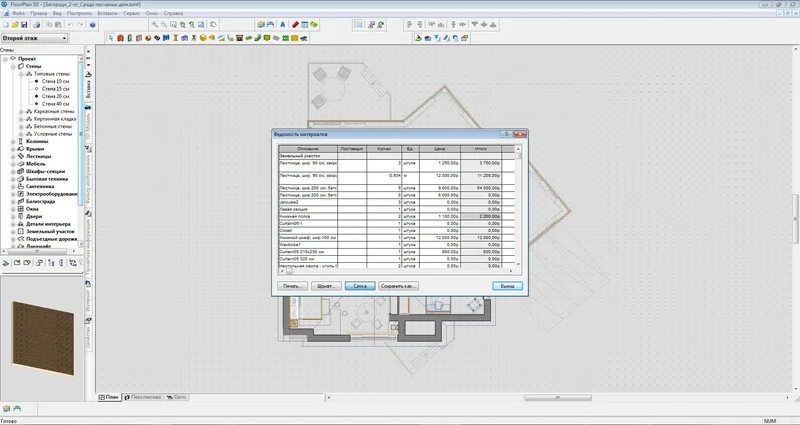Image resolution: width=800 pixels, height=425 pixels.
Task: Click the Описание column header
Action: pos(308,149)
